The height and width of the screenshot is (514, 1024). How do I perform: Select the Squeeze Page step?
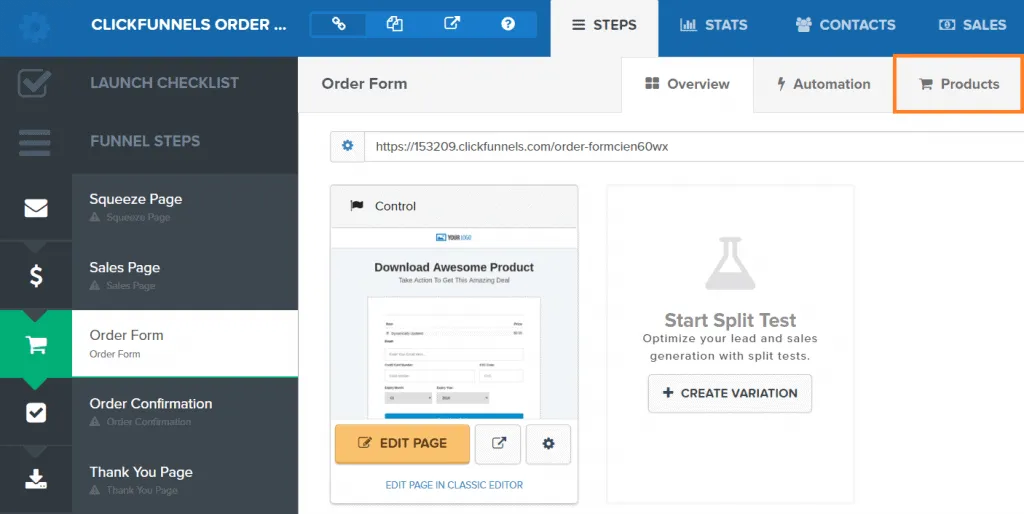[185, 207]
